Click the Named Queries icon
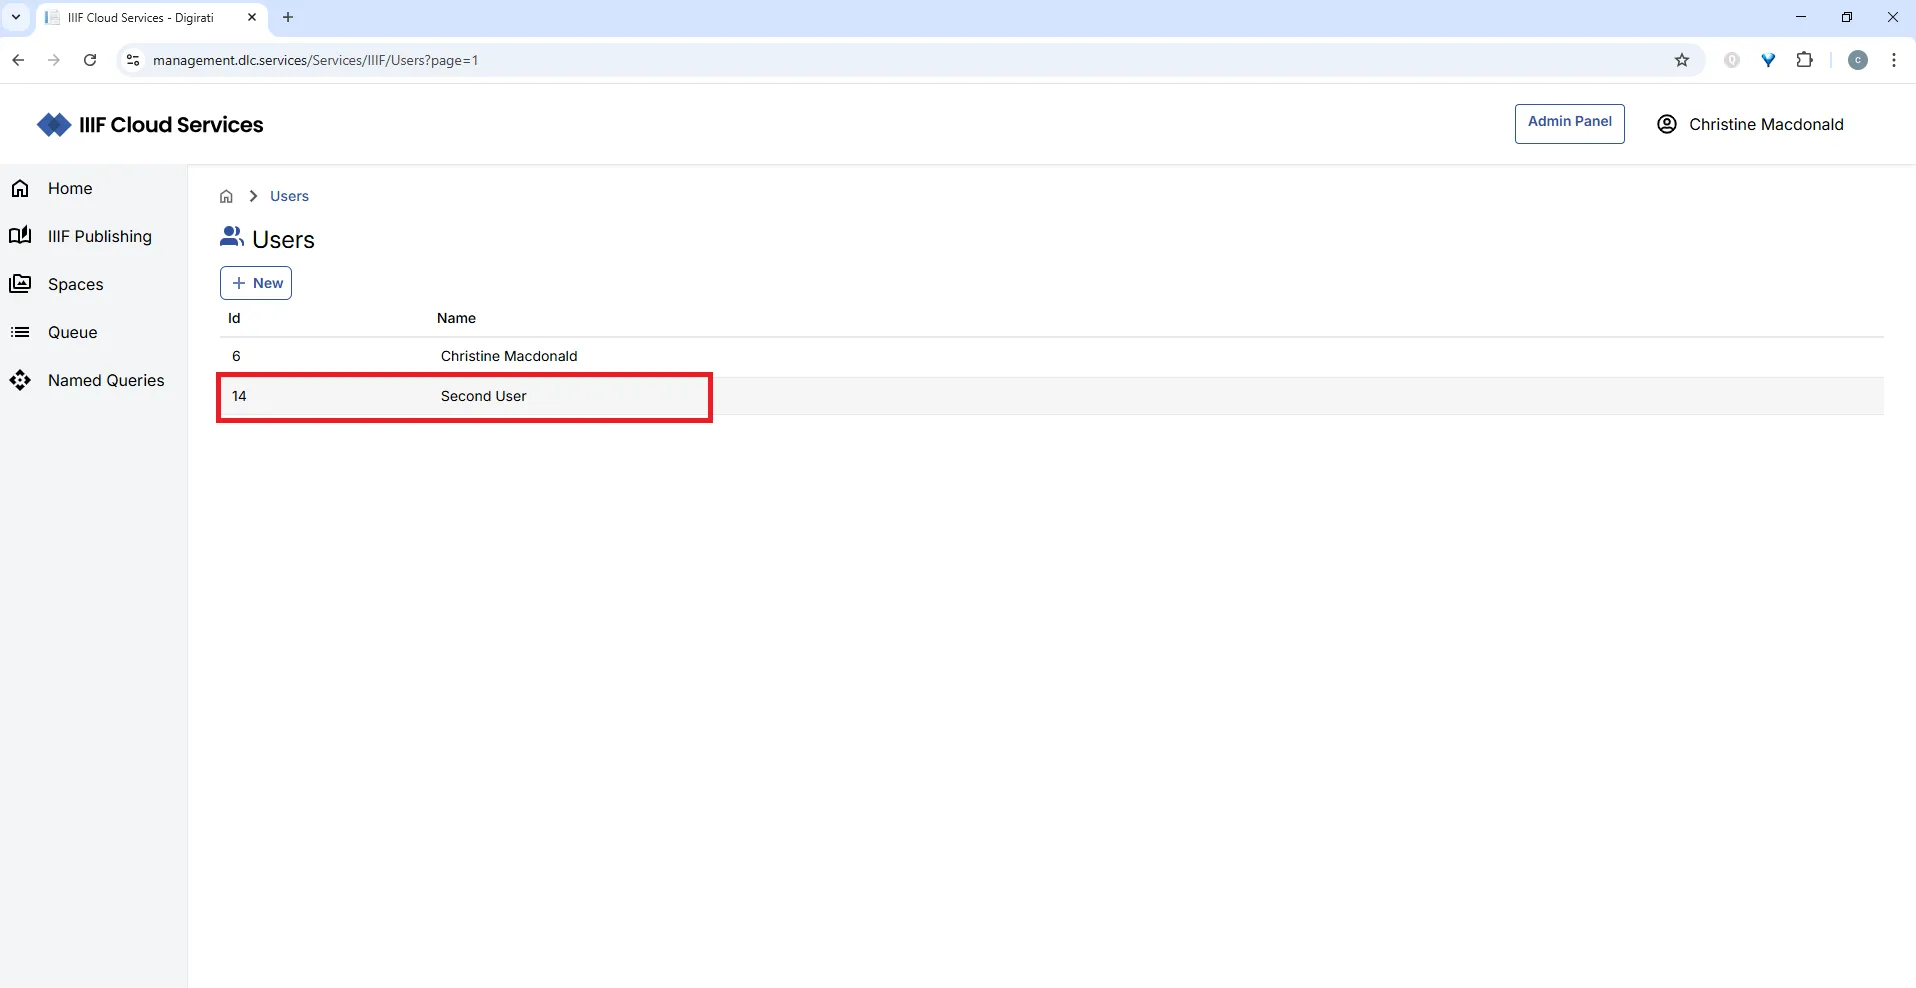Image resolution: width=1916 pixels, height=988 pixels. pos(20,381)
